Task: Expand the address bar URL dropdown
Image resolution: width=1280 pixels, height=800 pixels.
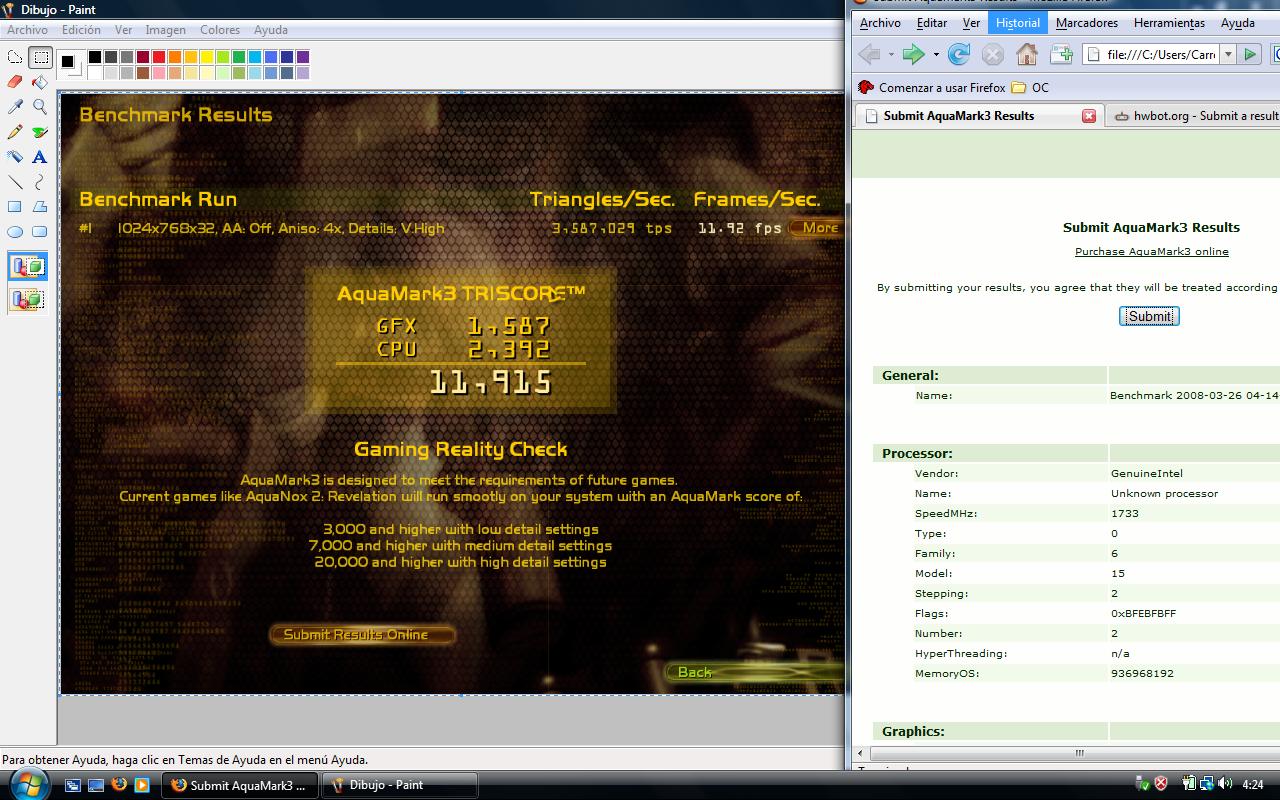Action: [1228, 55]
